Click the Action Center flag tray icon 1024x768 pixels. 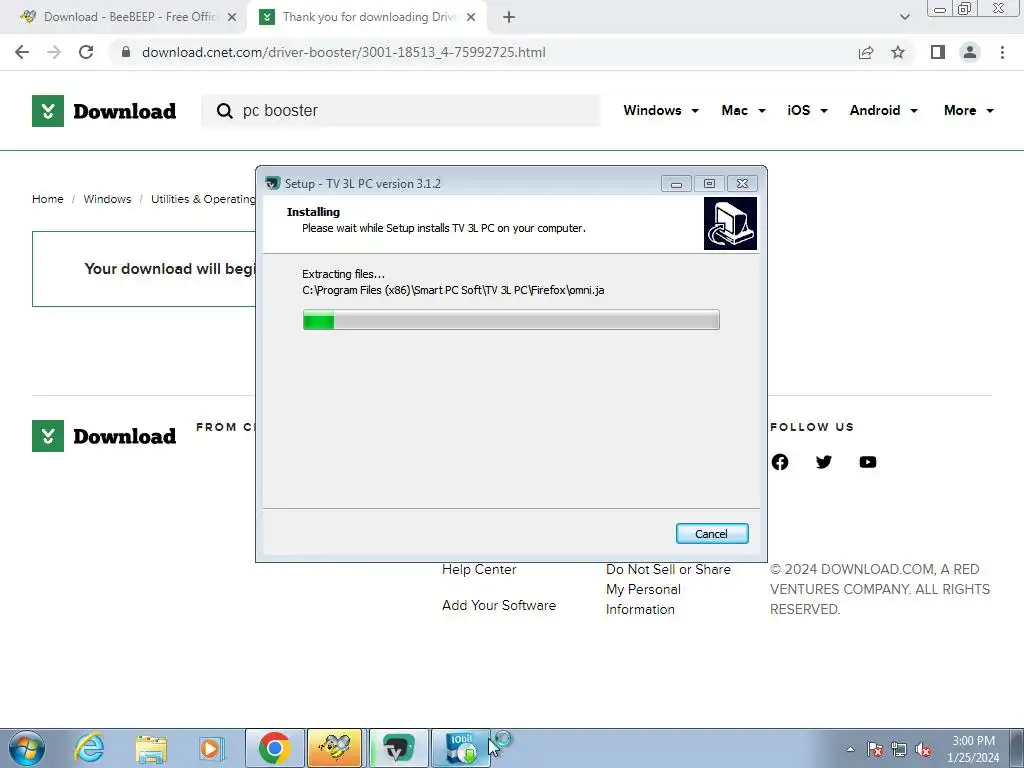click(875, 749)
